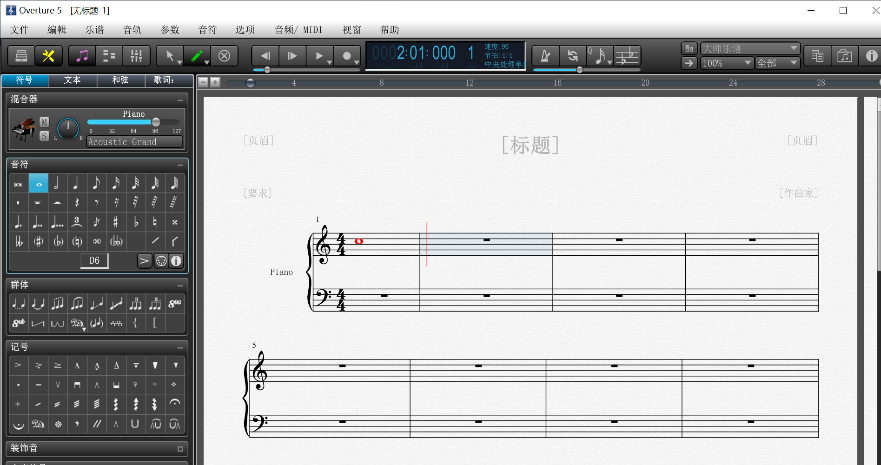The width and height of the screenshot is (881, 465).
Task: Select the quarter note
Action: click(x=76, y=183)
